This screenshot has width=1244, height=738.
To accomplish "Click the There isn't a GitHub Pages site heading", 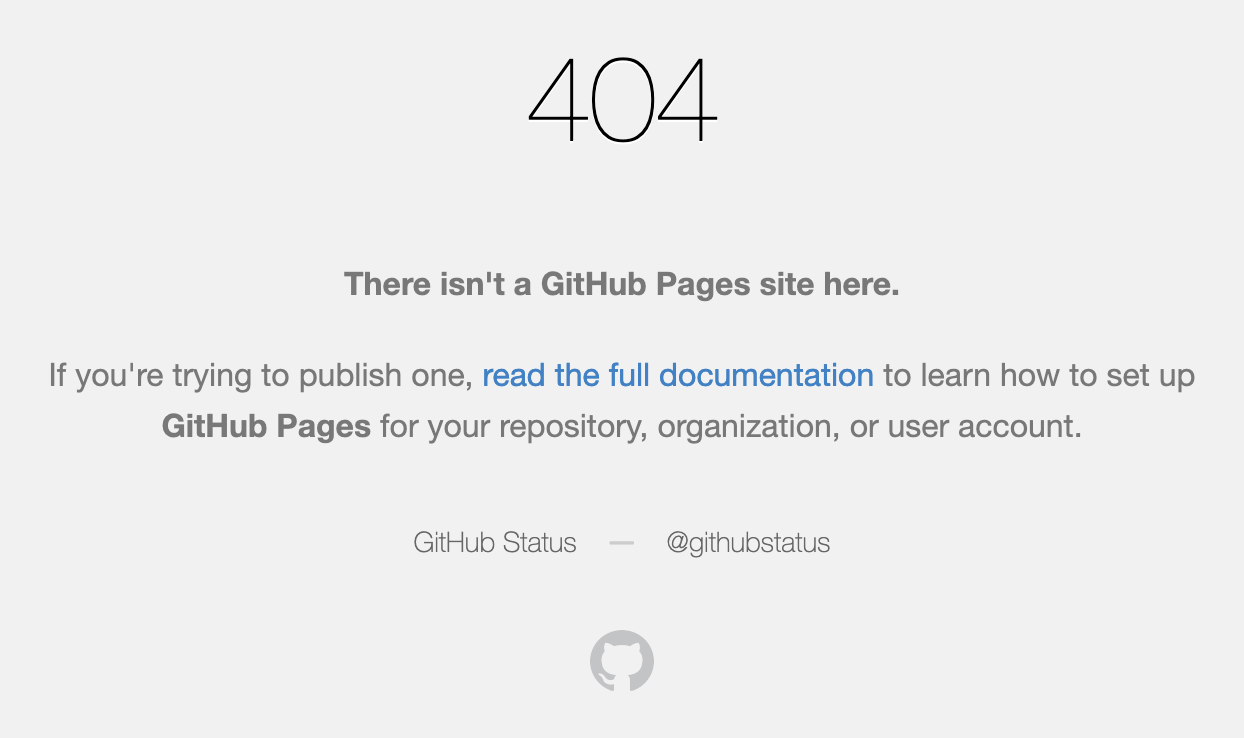I will point(622,284).
